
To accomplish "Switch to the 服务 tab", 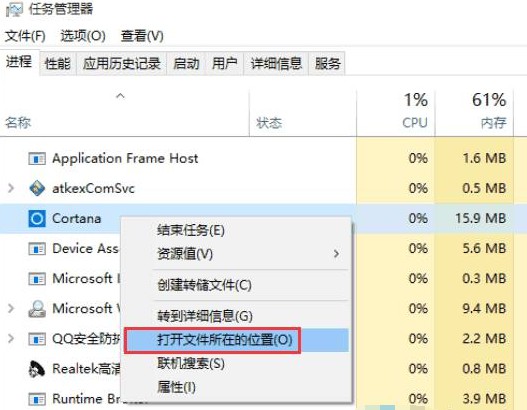I will pos(327,63).
